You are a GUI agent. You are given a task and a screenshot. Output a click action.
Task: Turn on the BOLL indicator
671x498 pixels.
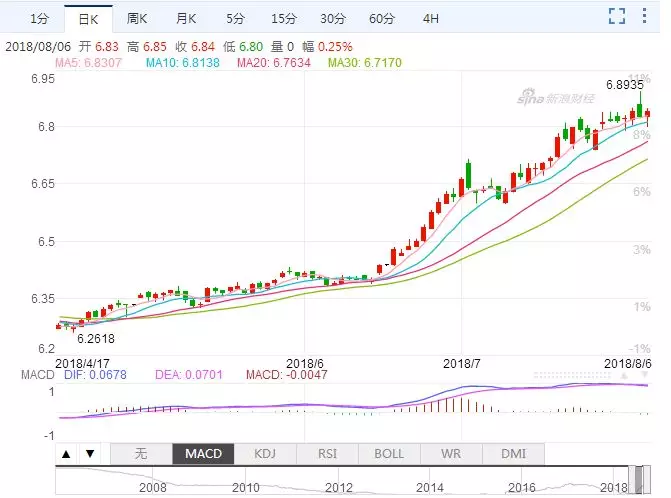[389, 454]
